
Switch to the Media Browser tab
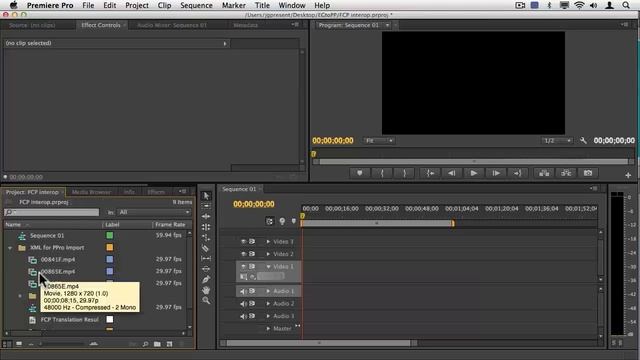pos(91,192)
